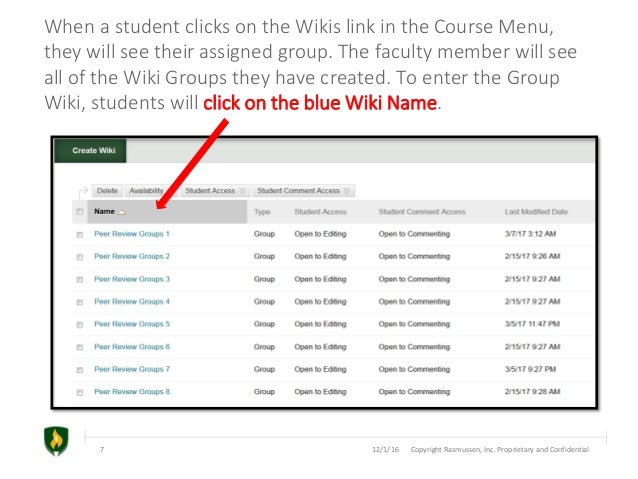Image resolution: width=638 pixels, height=479 pixels.
Task: Click the Delete button above the table
Action: (x=107, y=191)
